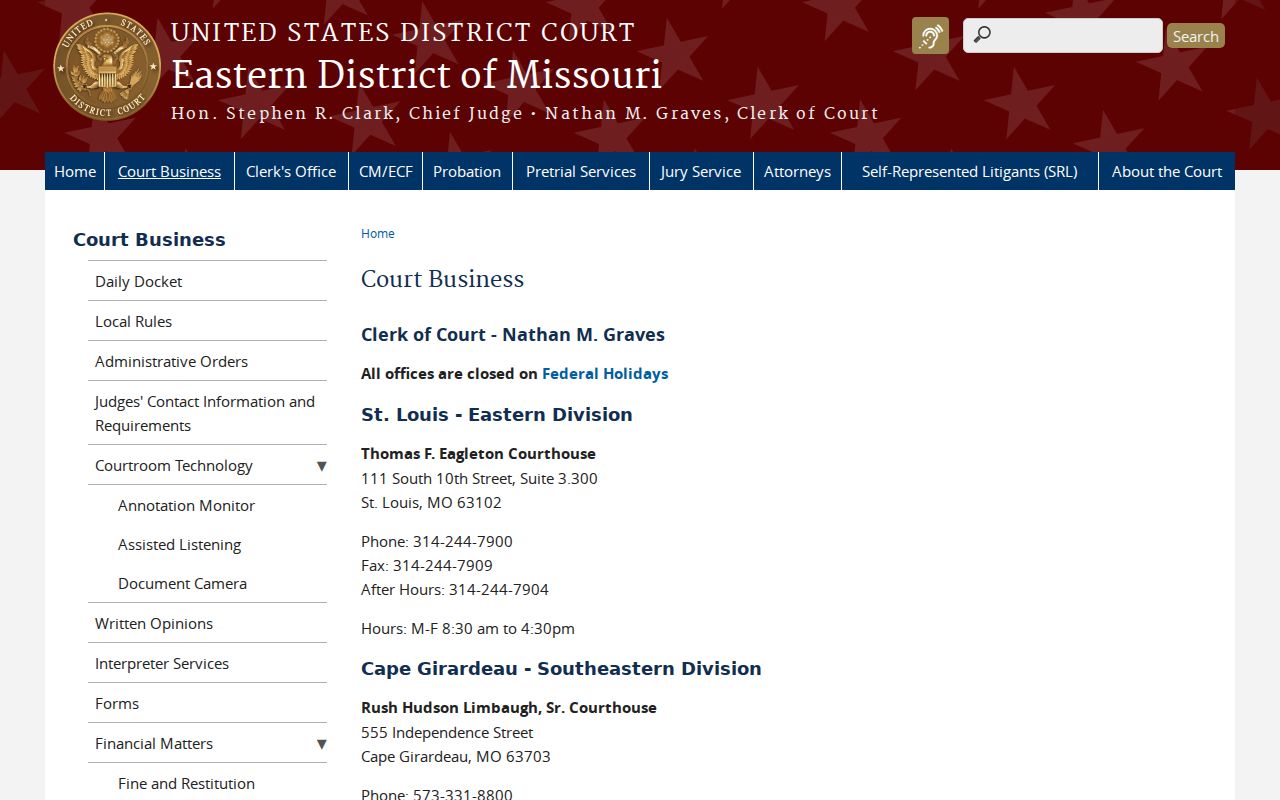Click Rush Hudson Limbaugh, Sr. Courthouse text
The height and width of the screenshot is (800, 1280).
click(509, 707)
